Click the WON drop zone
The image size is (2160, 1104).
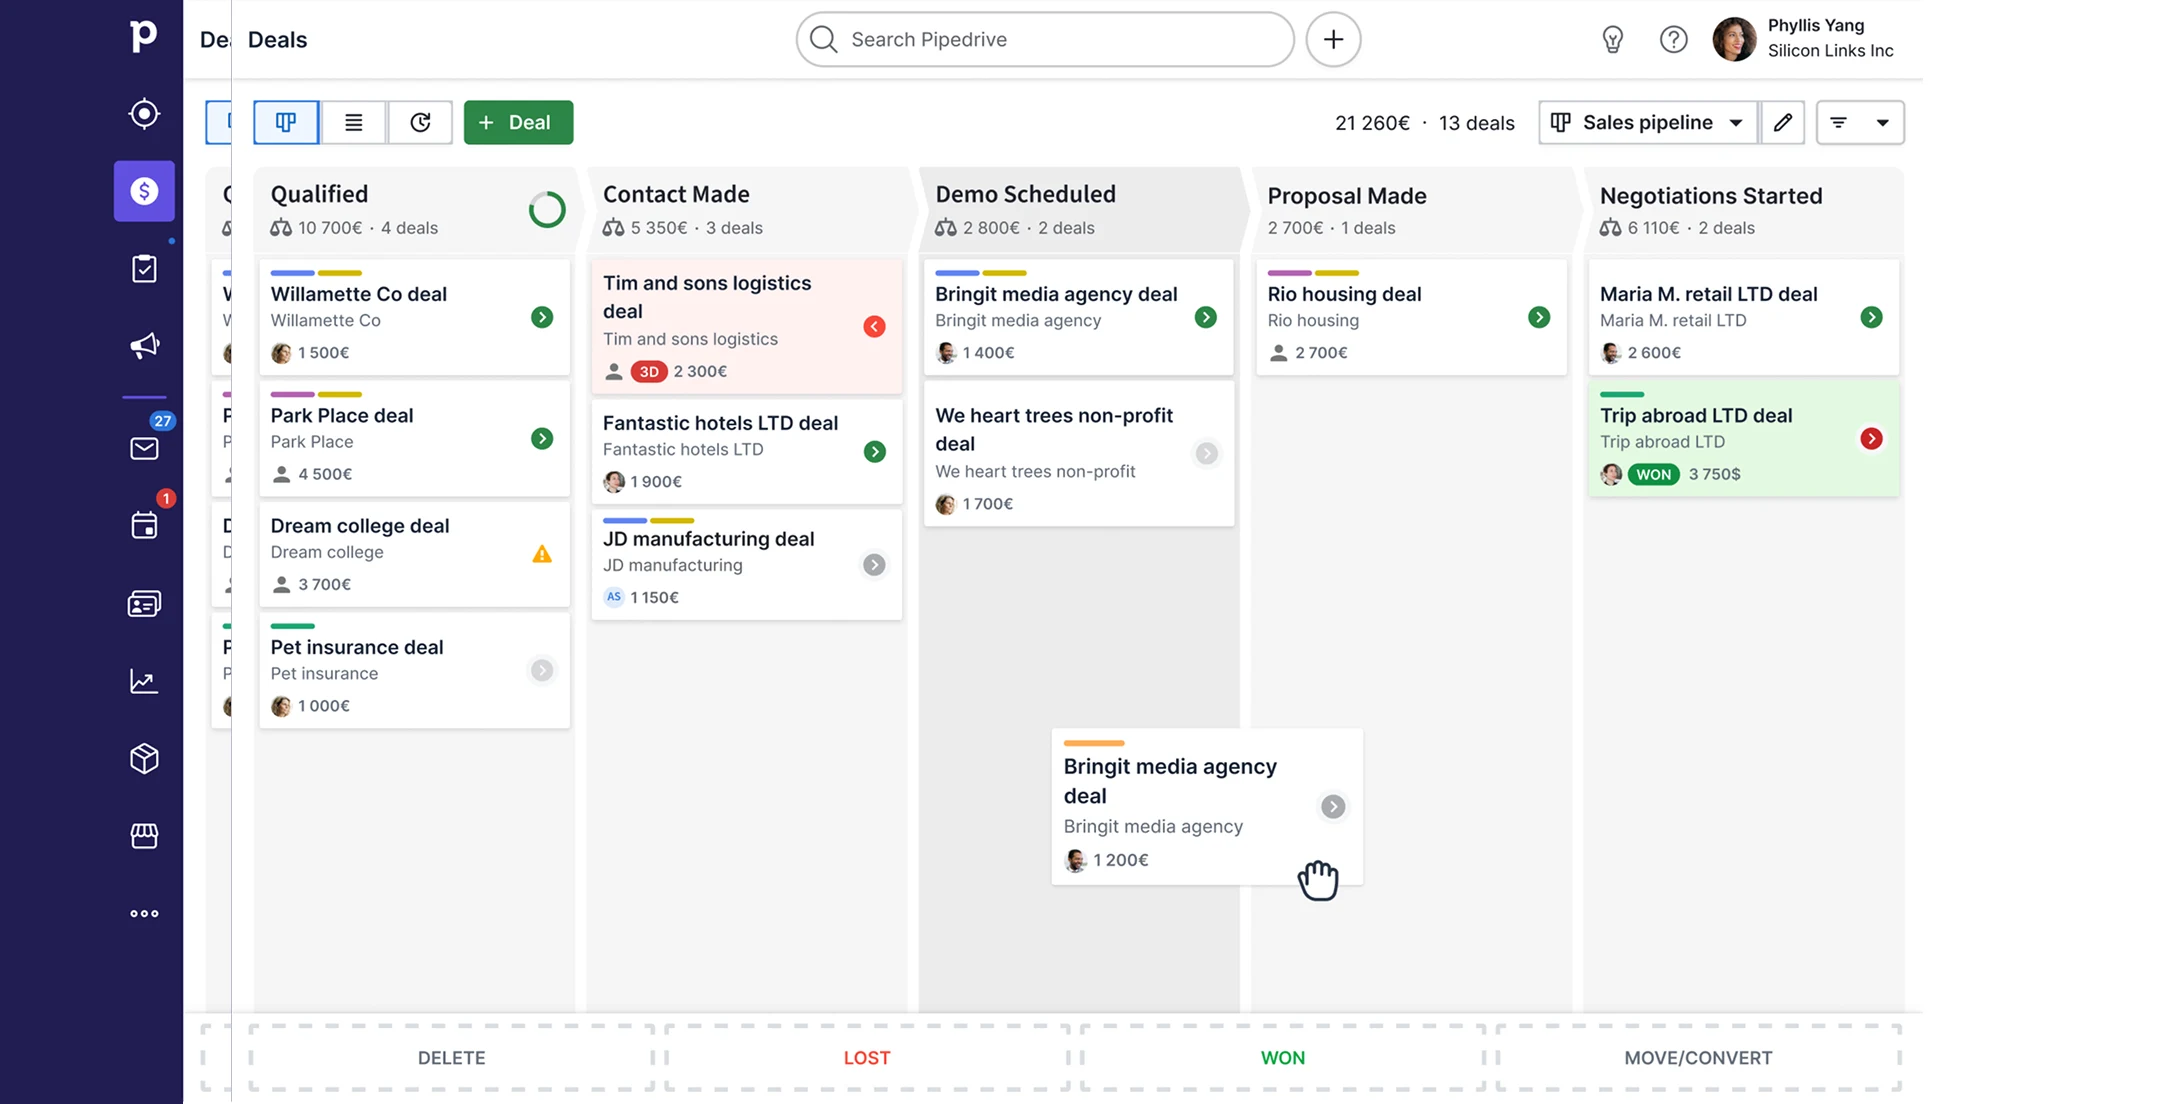[x=1282, y=1057]
